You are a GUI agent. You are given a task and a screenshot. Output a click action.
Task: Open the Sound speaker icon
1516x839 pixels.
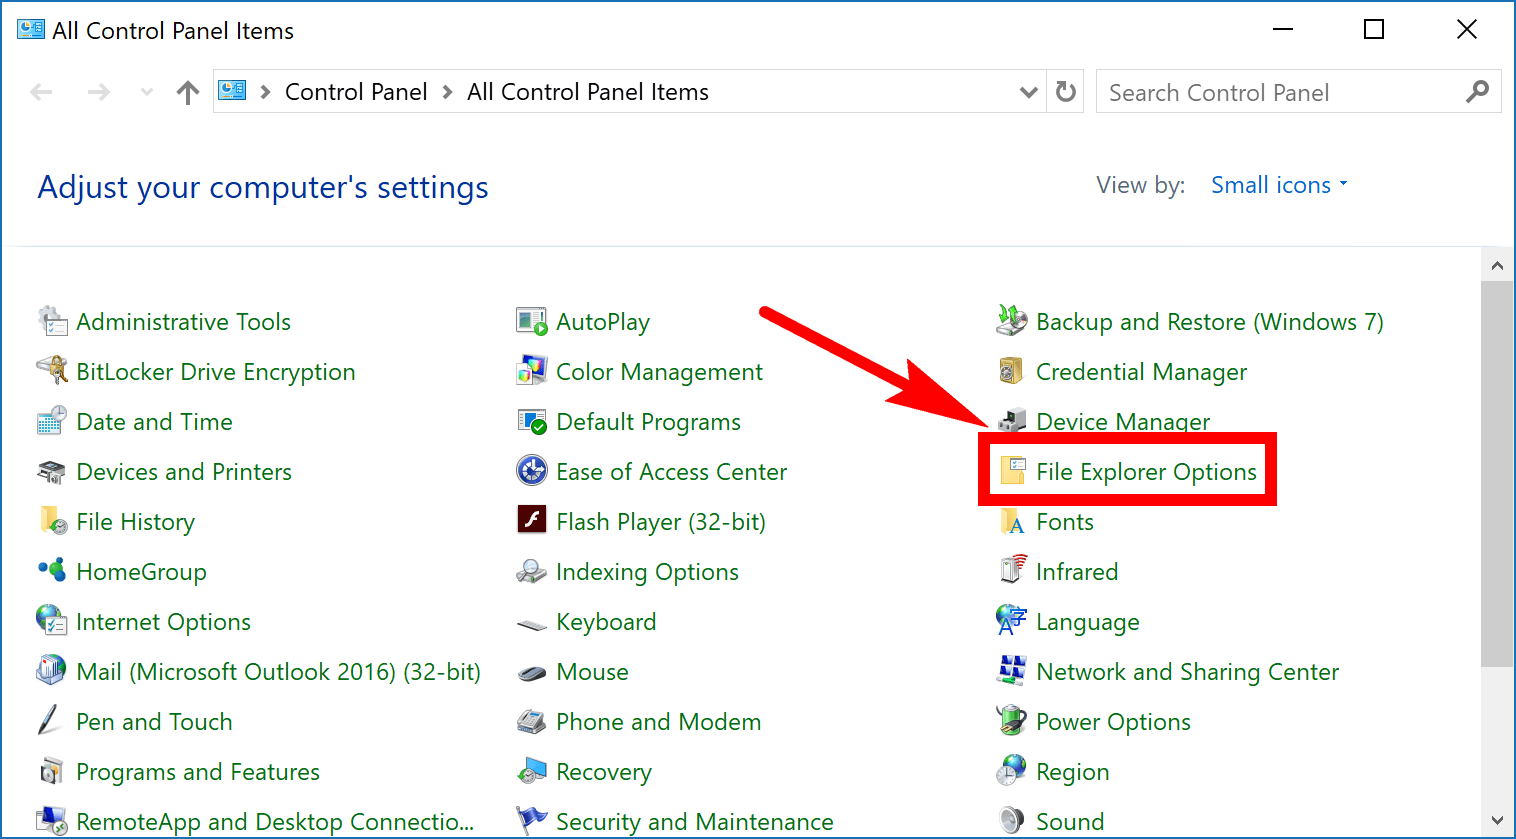pos(1011,821)
